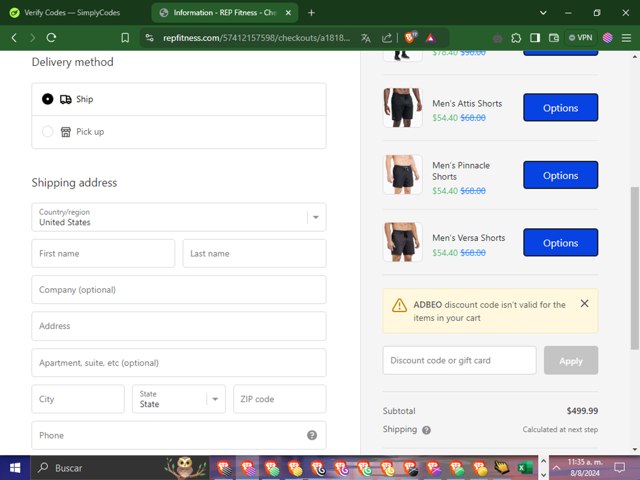Image resolution: width=640 pixels, height=480 pixels.
Task: Click the owl search highlight icon
Action: pyautogui.click(x=185, y=468)
